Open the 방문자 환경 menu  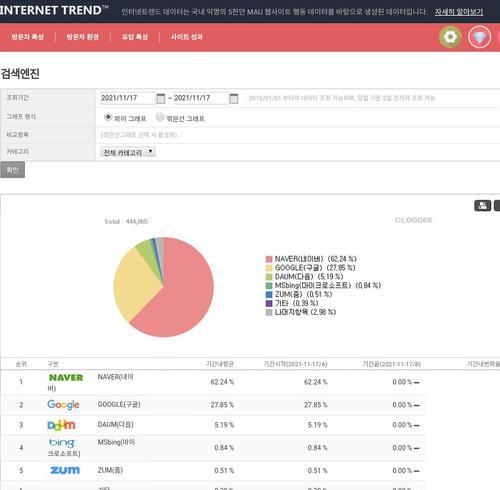tap(82, 37)
